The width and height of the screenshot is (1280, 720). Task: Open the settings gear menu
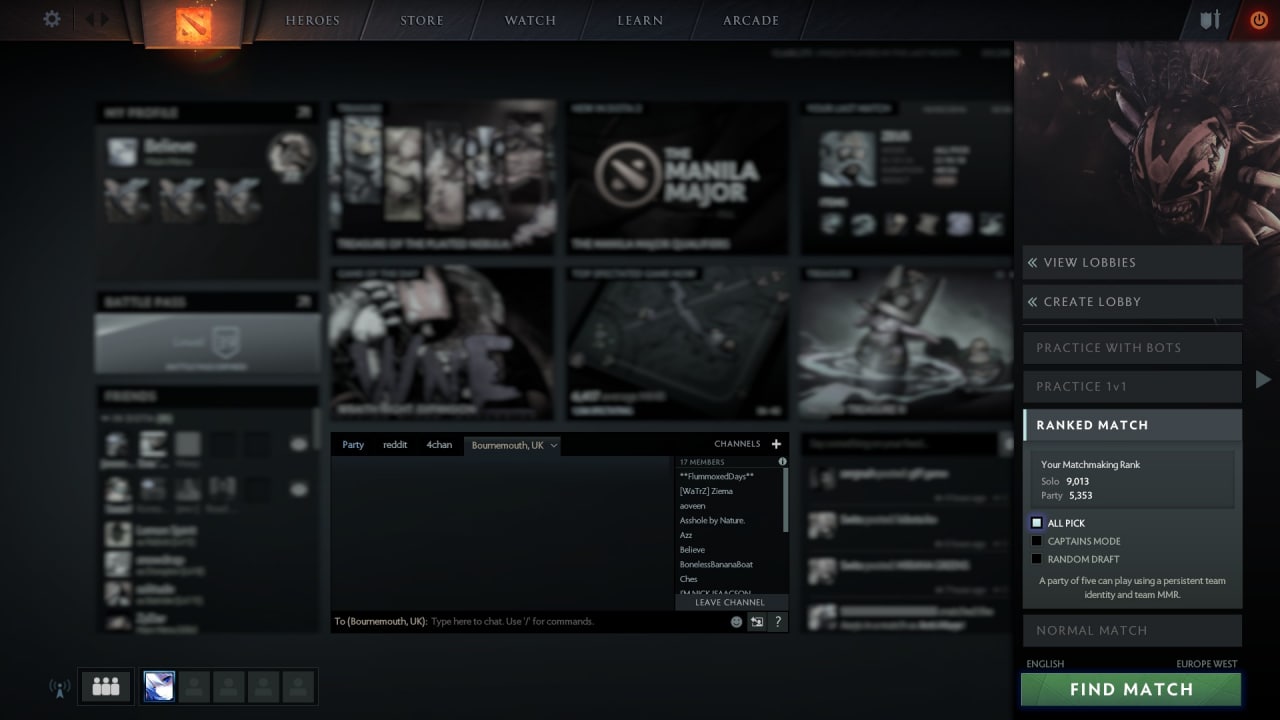pos(52,19)
